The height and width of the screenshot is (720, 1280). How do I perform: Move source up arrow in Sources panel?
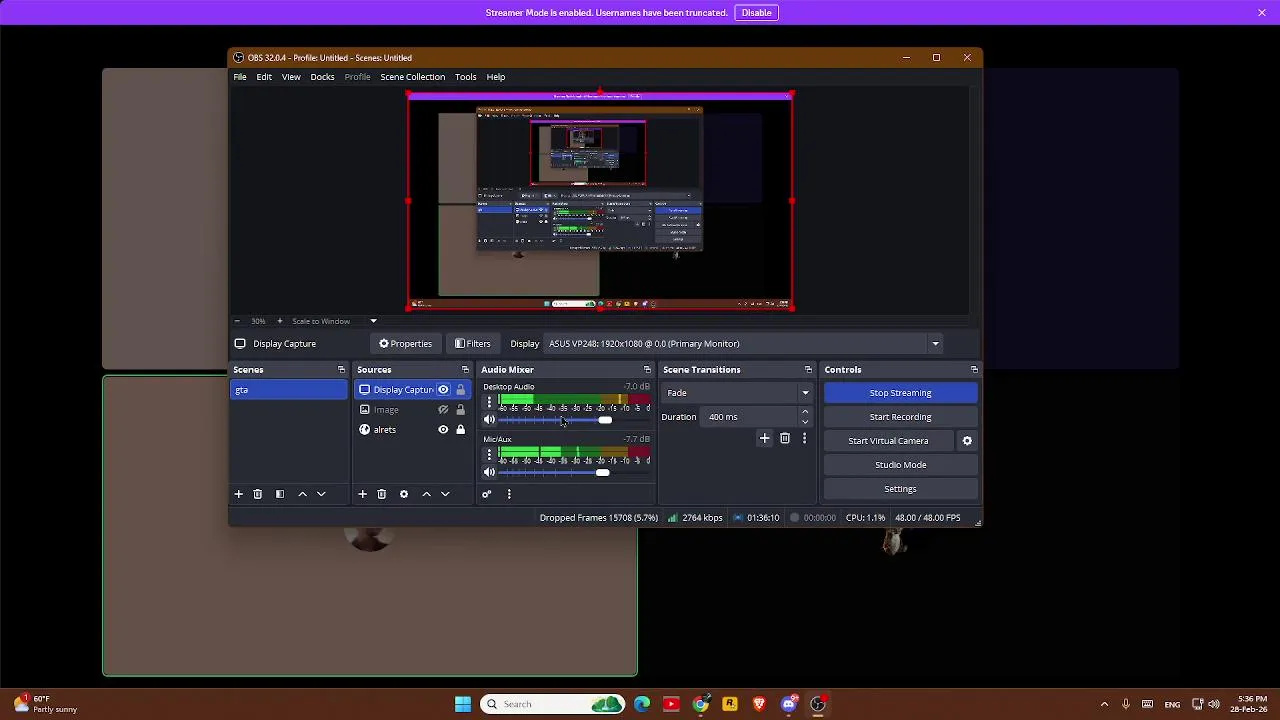426,494
